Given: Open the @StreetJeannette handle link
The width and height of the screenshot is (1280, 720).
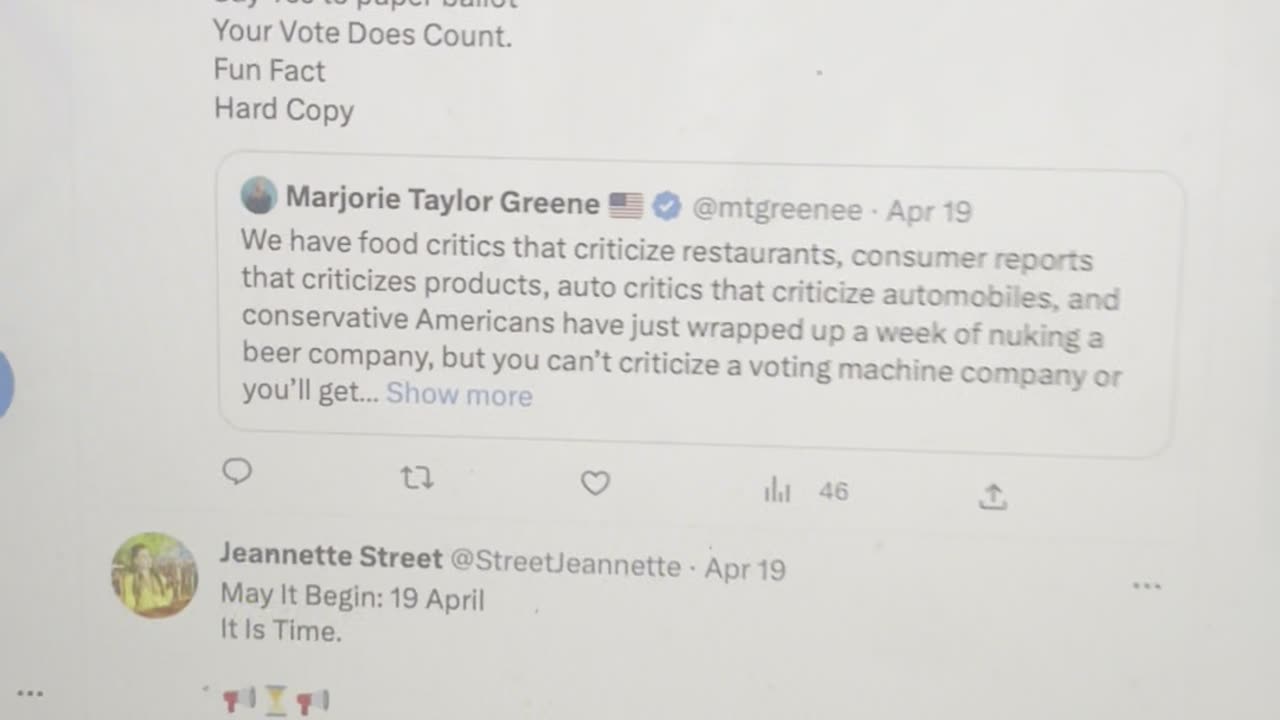Looking at the screenshot, I should pyautogui.click(x=565, y=563).
